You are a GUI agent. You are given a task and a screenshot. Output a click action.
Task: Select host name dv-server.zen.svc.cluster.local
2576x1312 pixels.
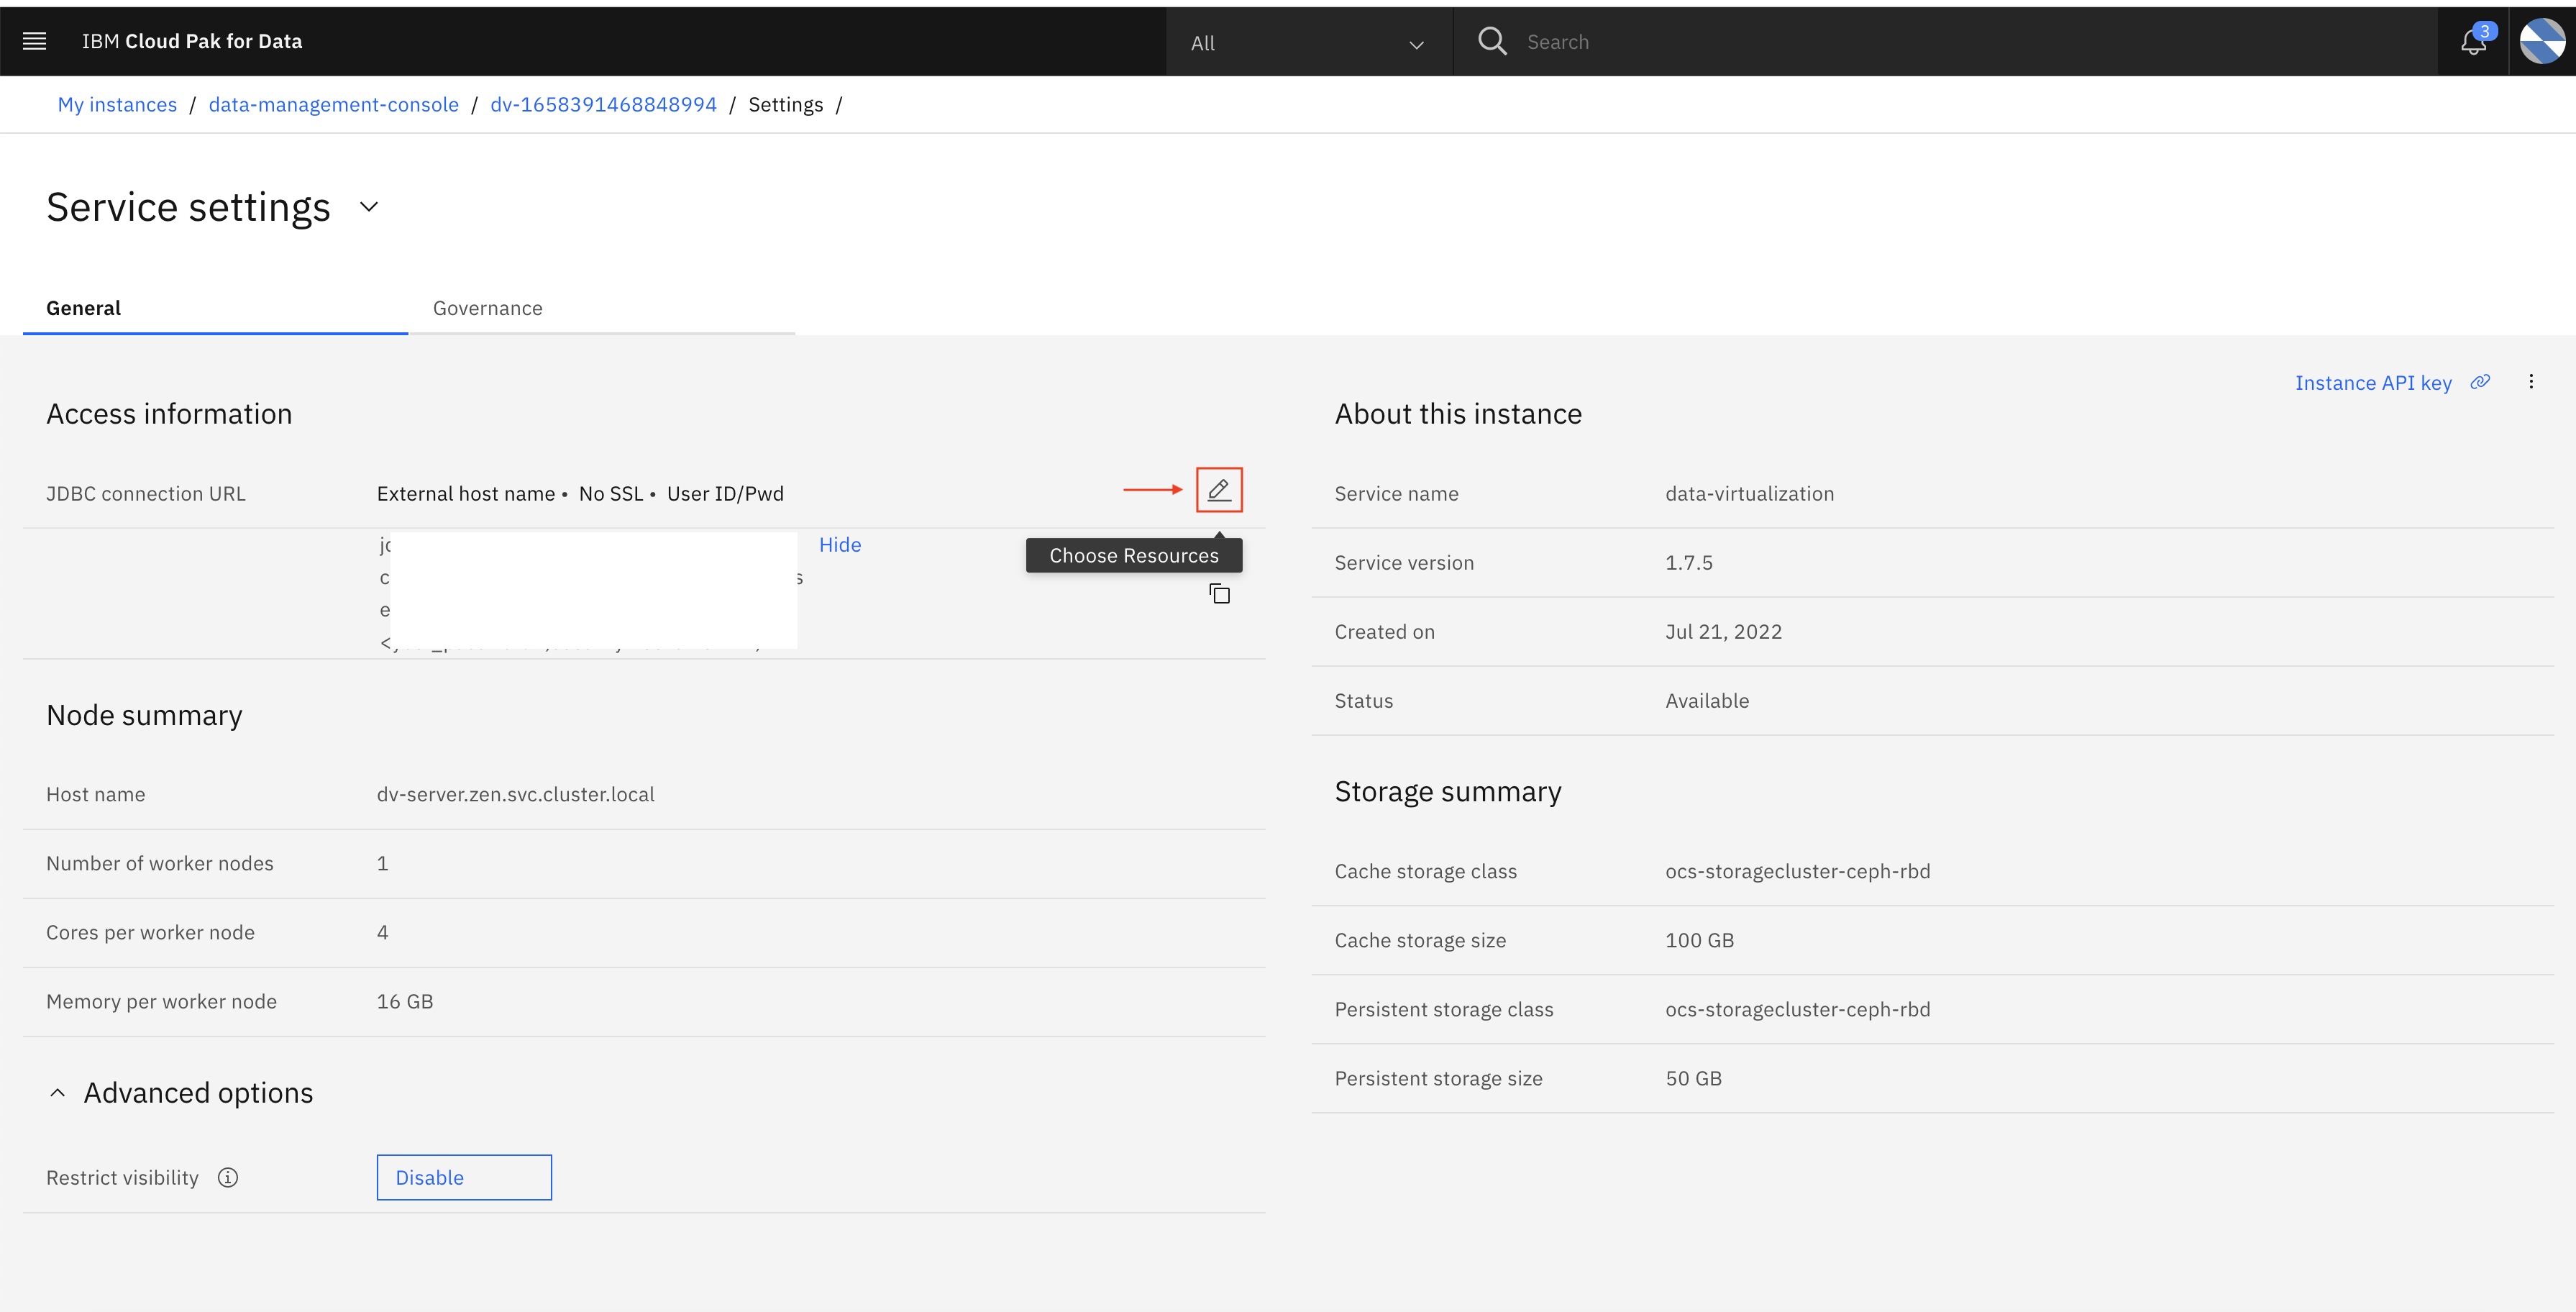click(x=516, y=794)
